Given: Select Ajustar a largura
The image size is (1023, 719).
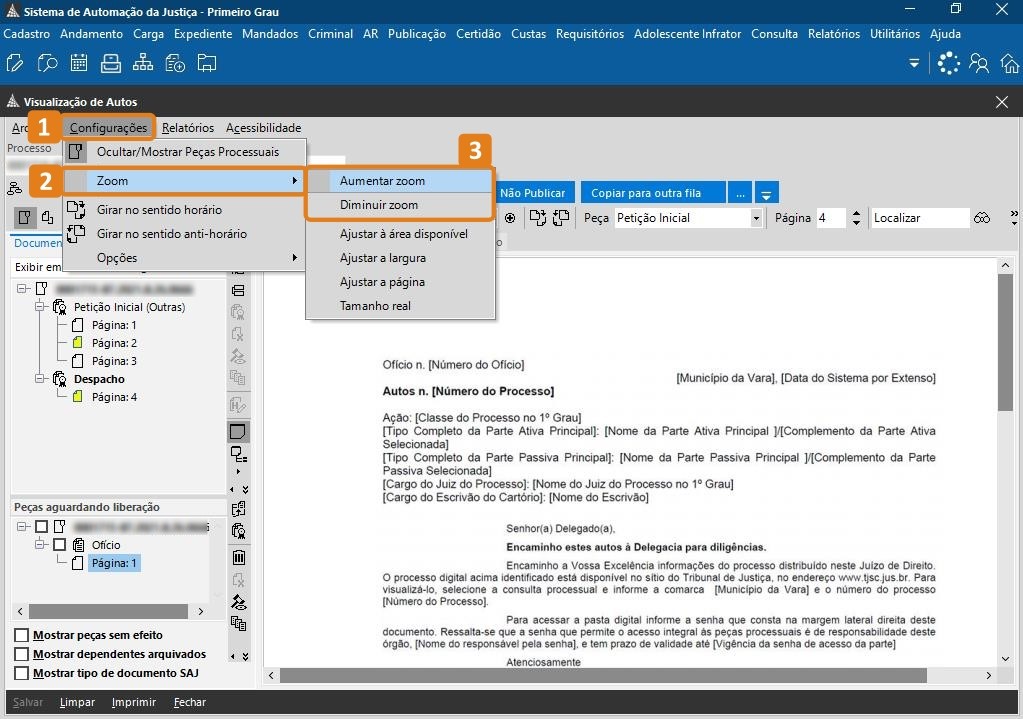Looking at the screenshot, I should (401, 258).
